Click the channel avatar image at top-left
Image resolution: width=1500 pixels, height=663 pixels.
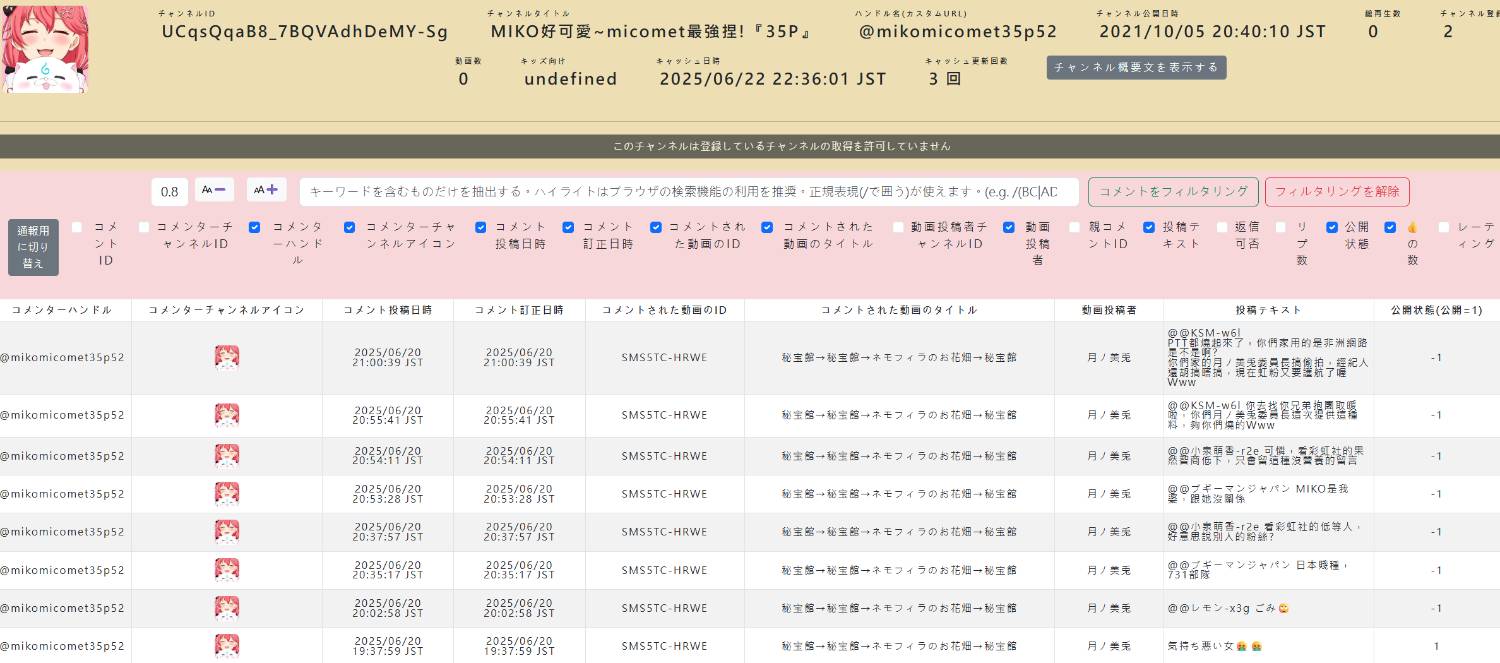(45, 49)
